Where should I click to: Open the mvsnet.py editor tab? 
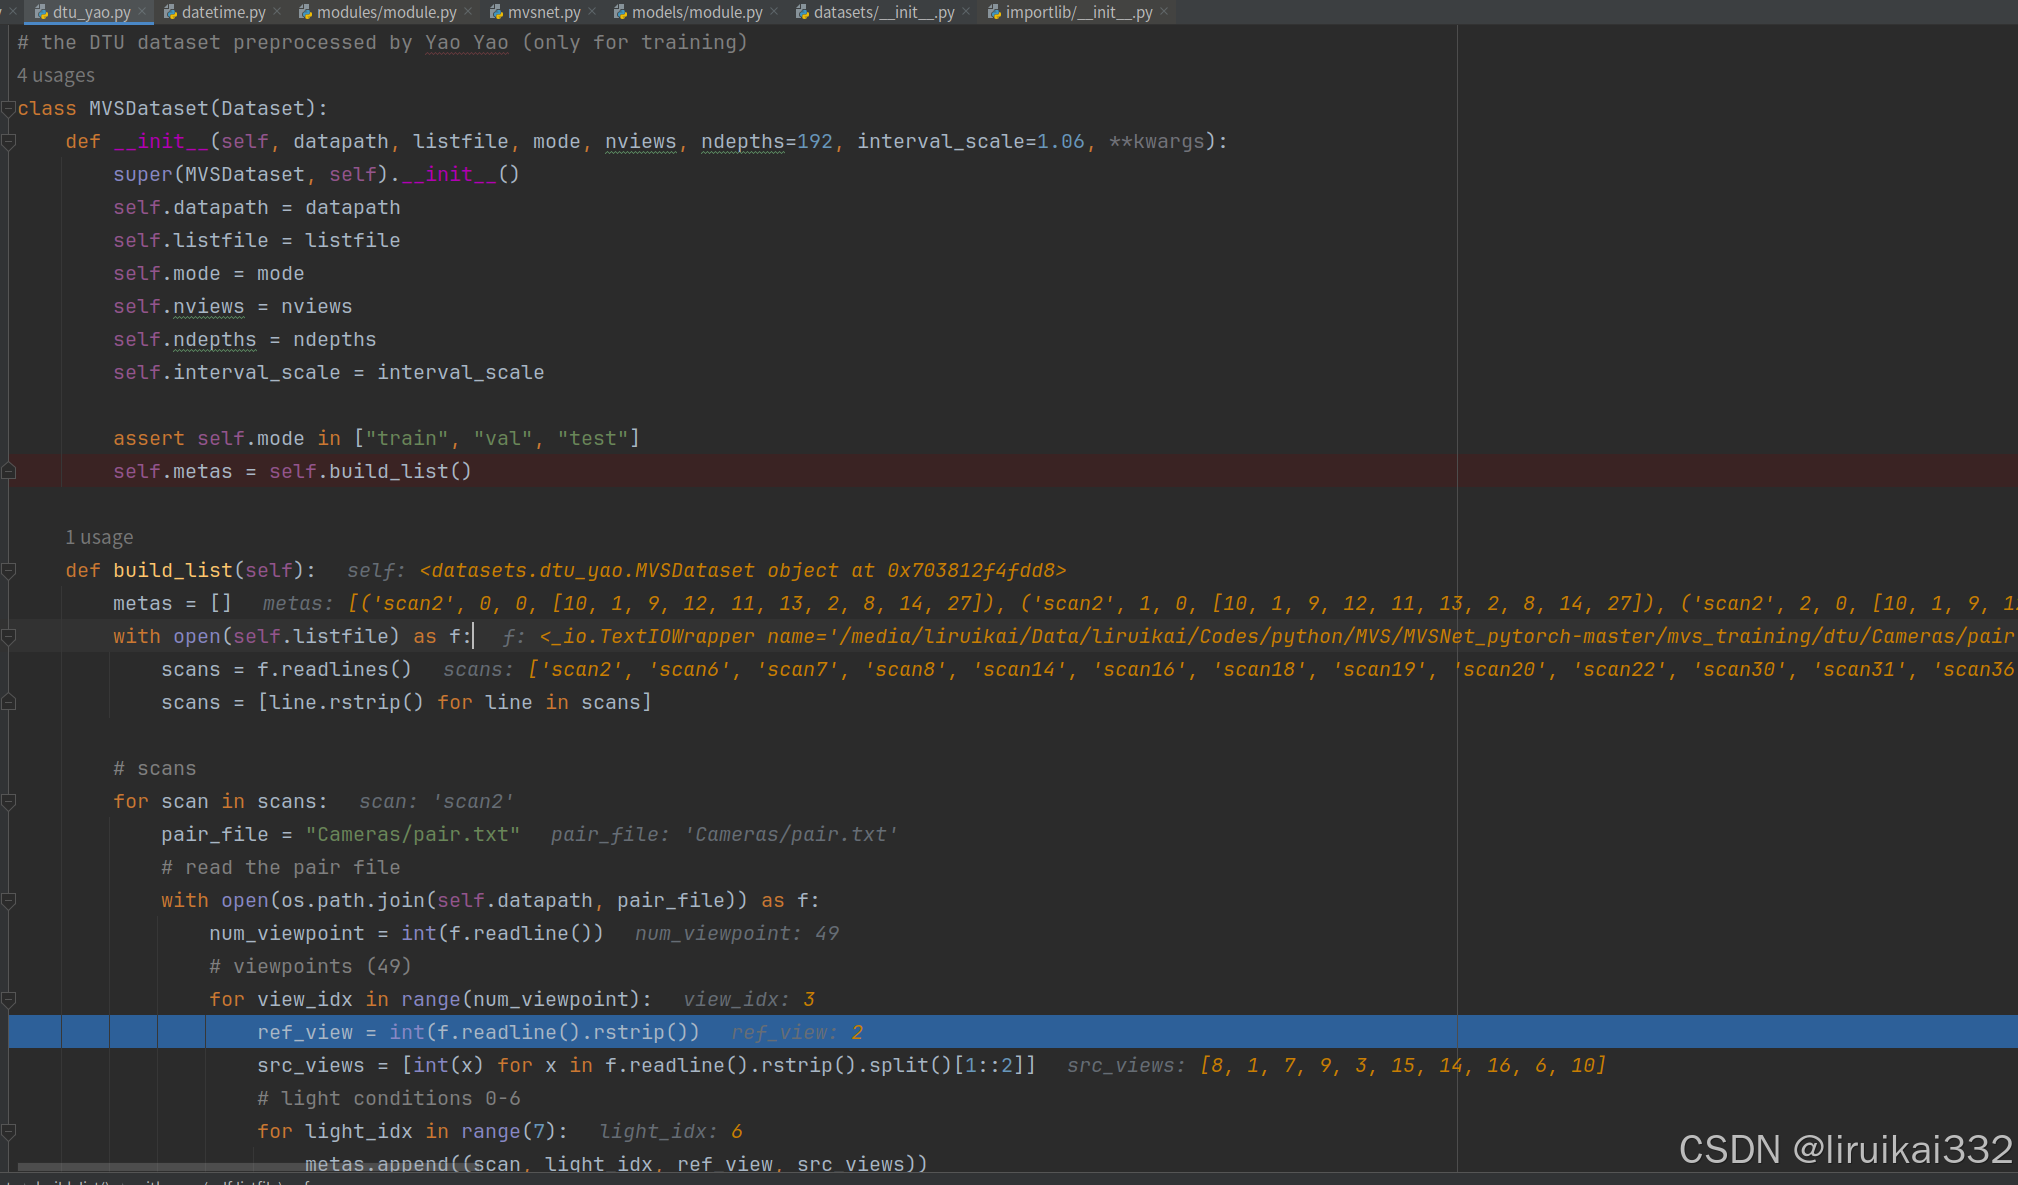[543, 12]
